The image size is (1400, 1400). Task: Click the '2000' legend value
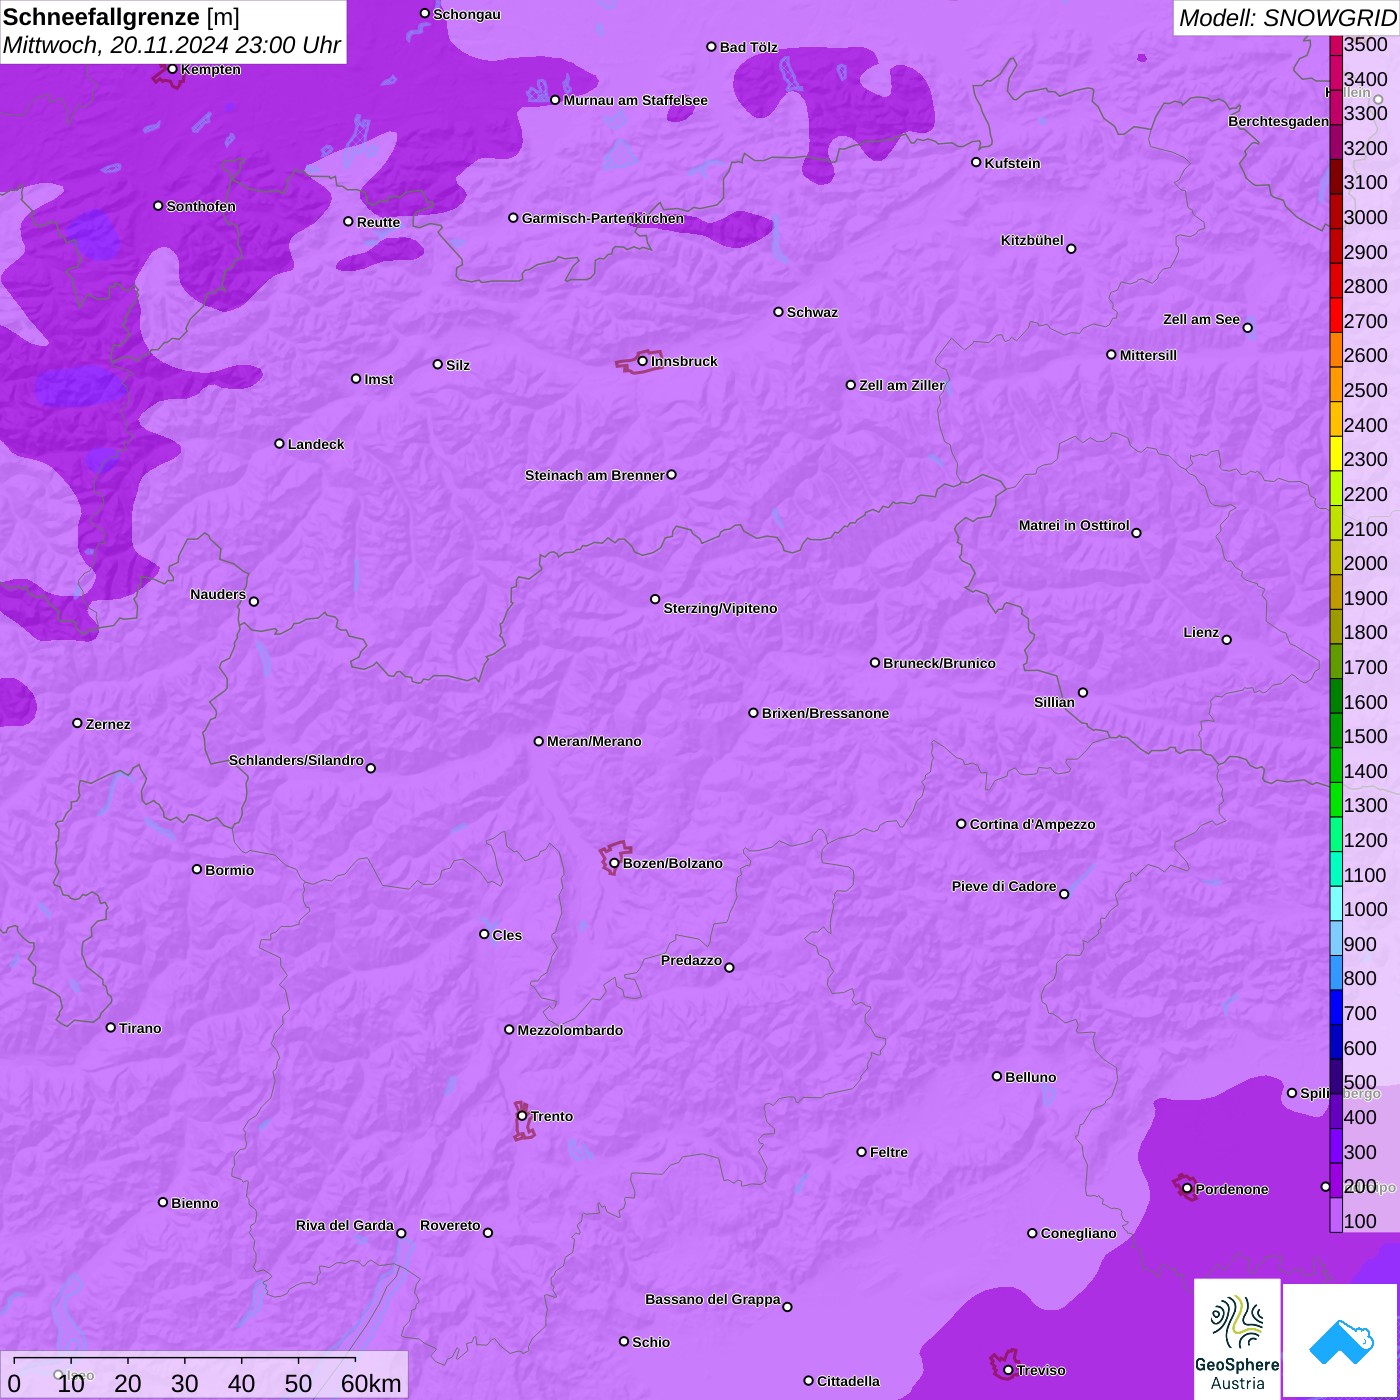pyautogui.click(x=1366, y=563)
